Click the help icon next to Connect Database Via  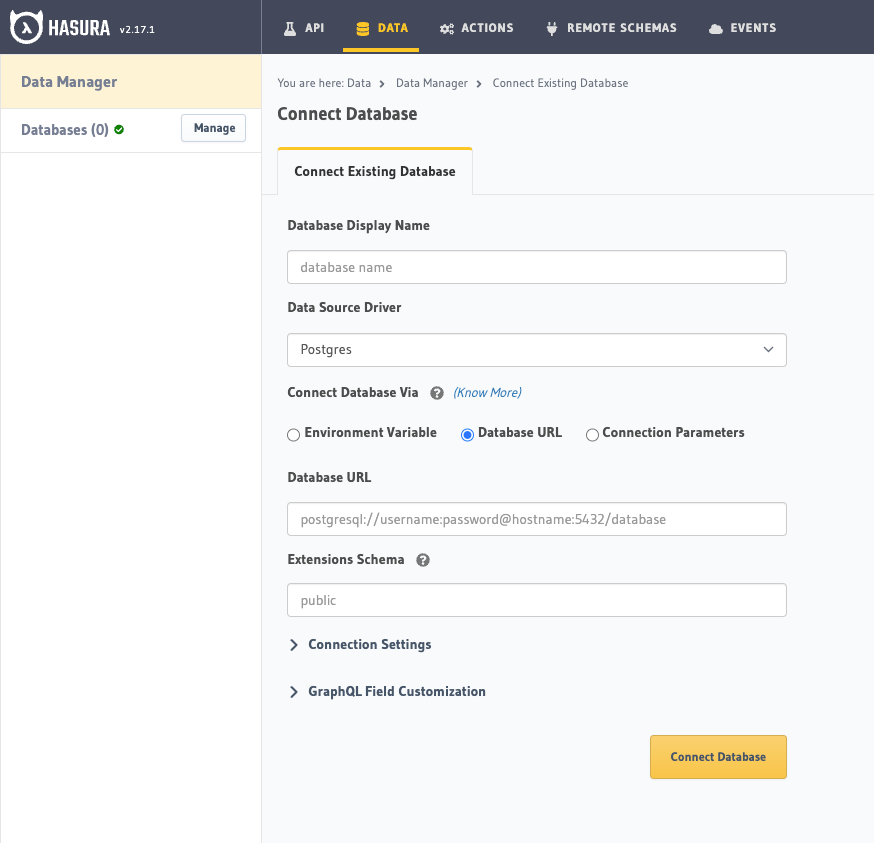point(437,393)
